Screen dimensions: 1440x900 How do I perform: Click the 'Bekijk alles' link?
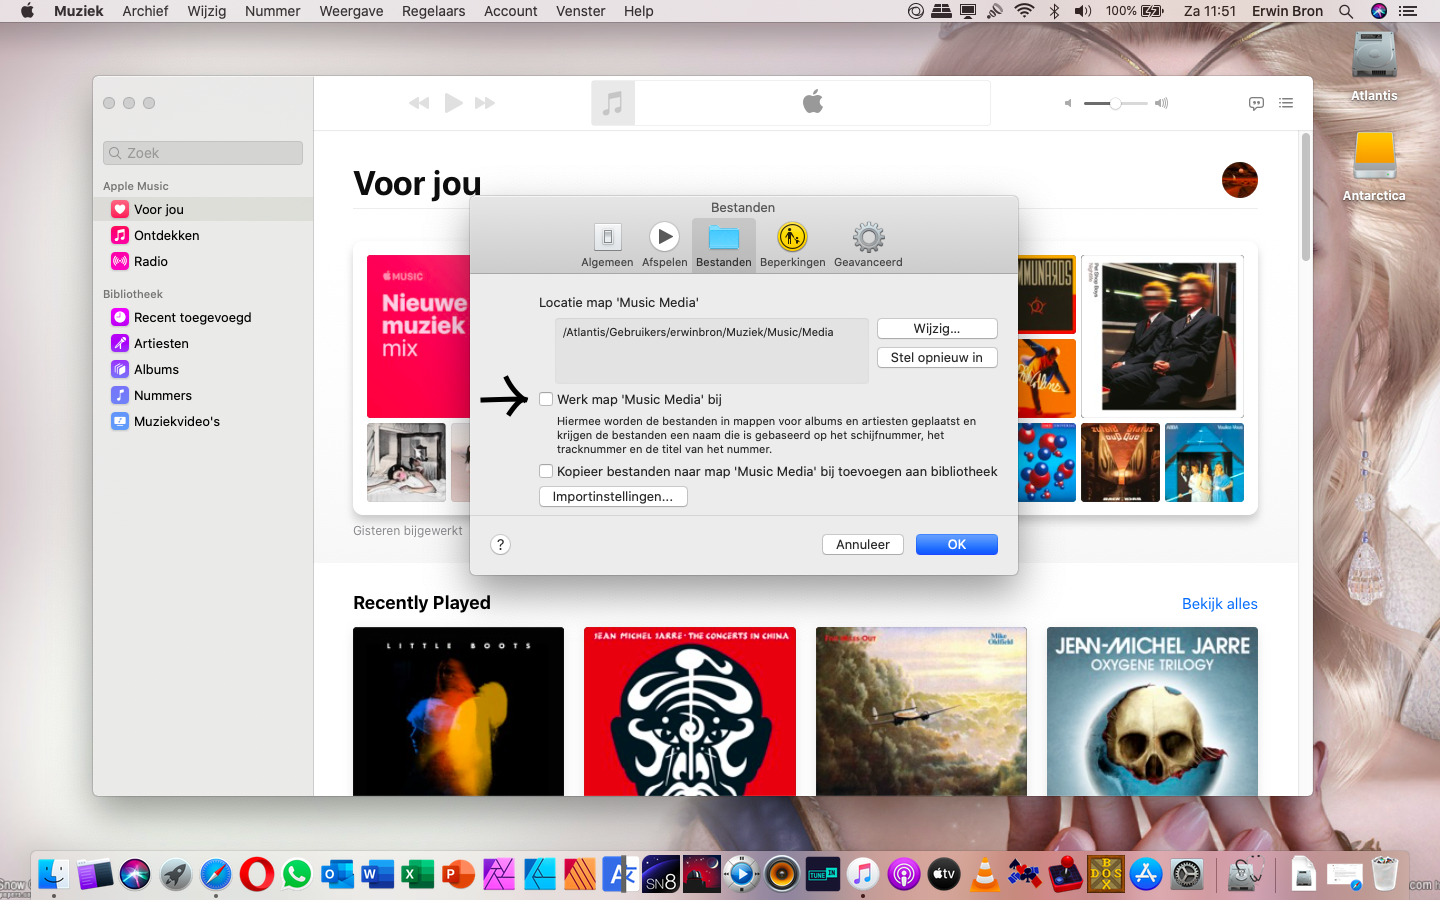(1220, 604)
